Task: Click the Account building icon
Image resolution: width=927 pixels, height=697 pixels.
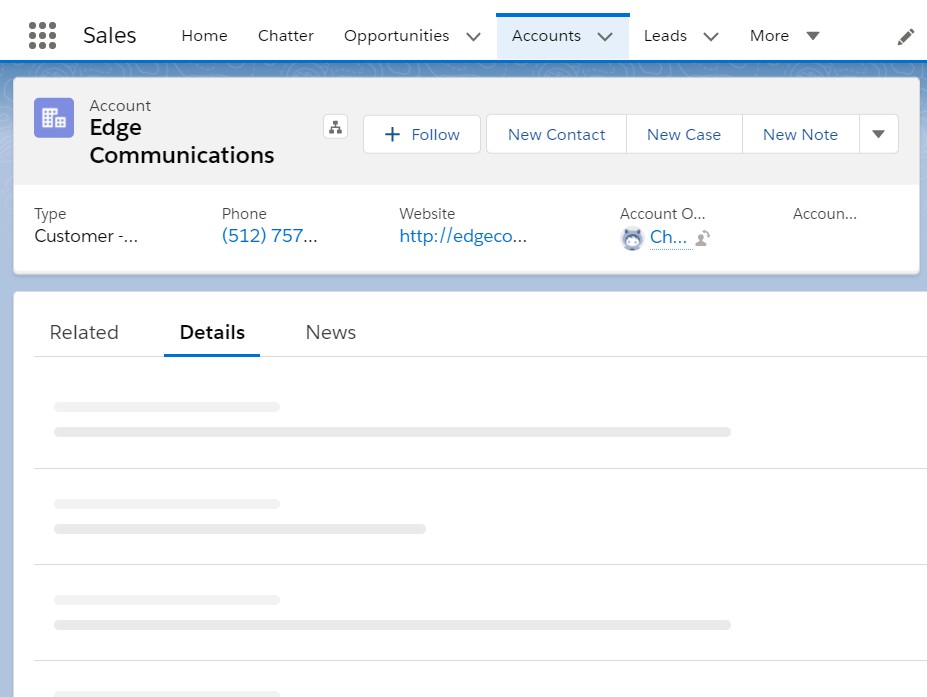Action: (54, 118)
